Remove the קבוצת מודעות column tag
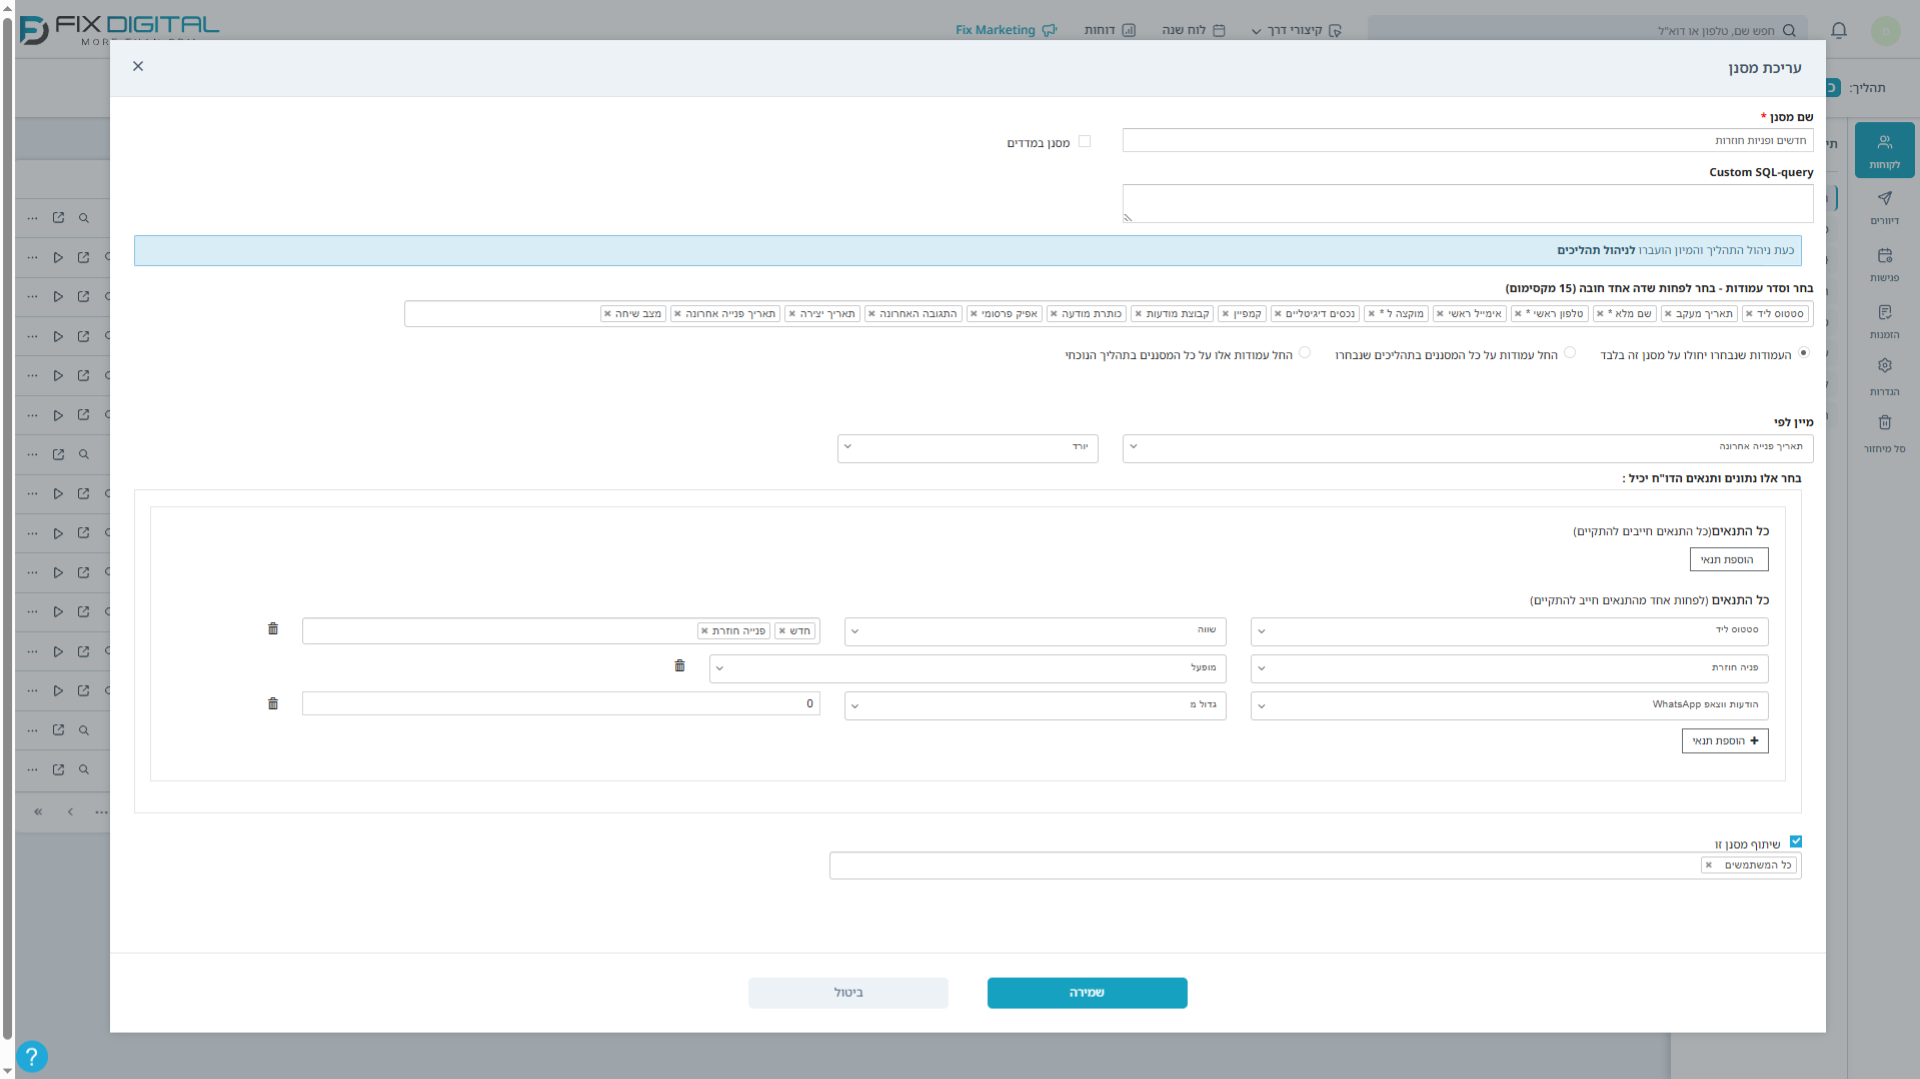The height and width of the screenshot is (1079, 1920). (1138, 314)
